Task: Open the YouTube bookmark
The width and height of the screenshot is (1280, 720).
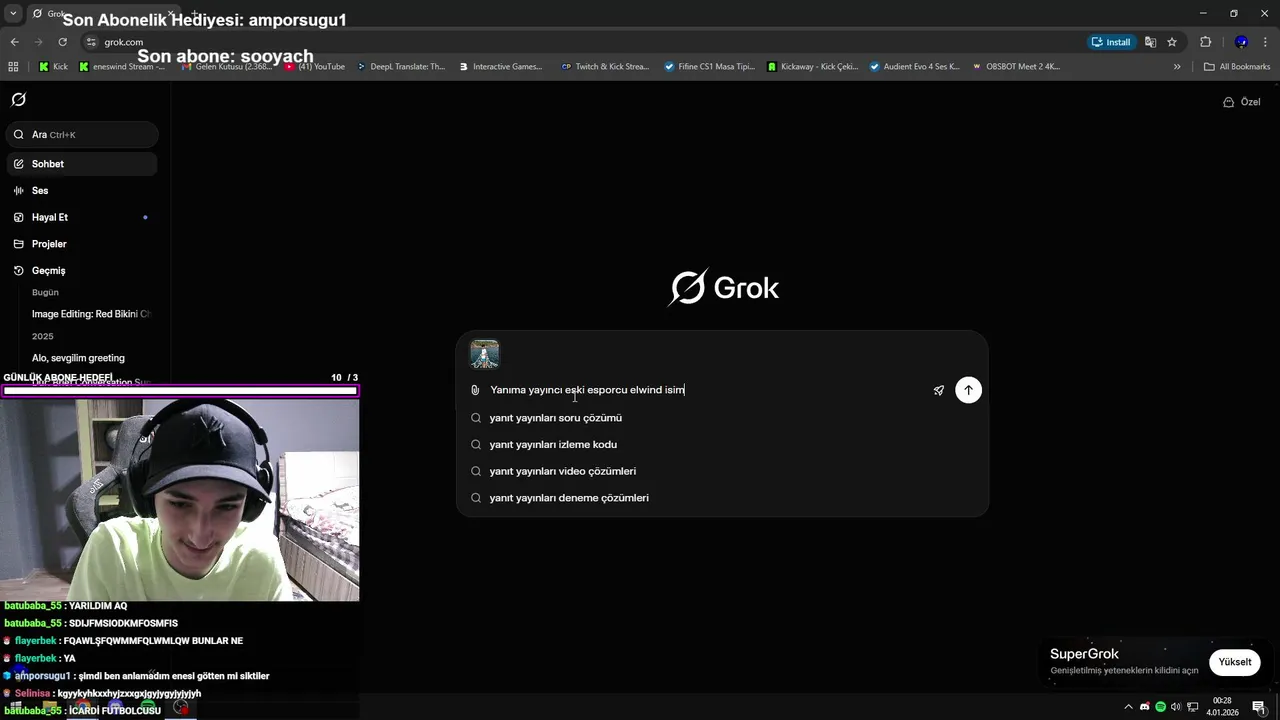Action: click(315, 67)
